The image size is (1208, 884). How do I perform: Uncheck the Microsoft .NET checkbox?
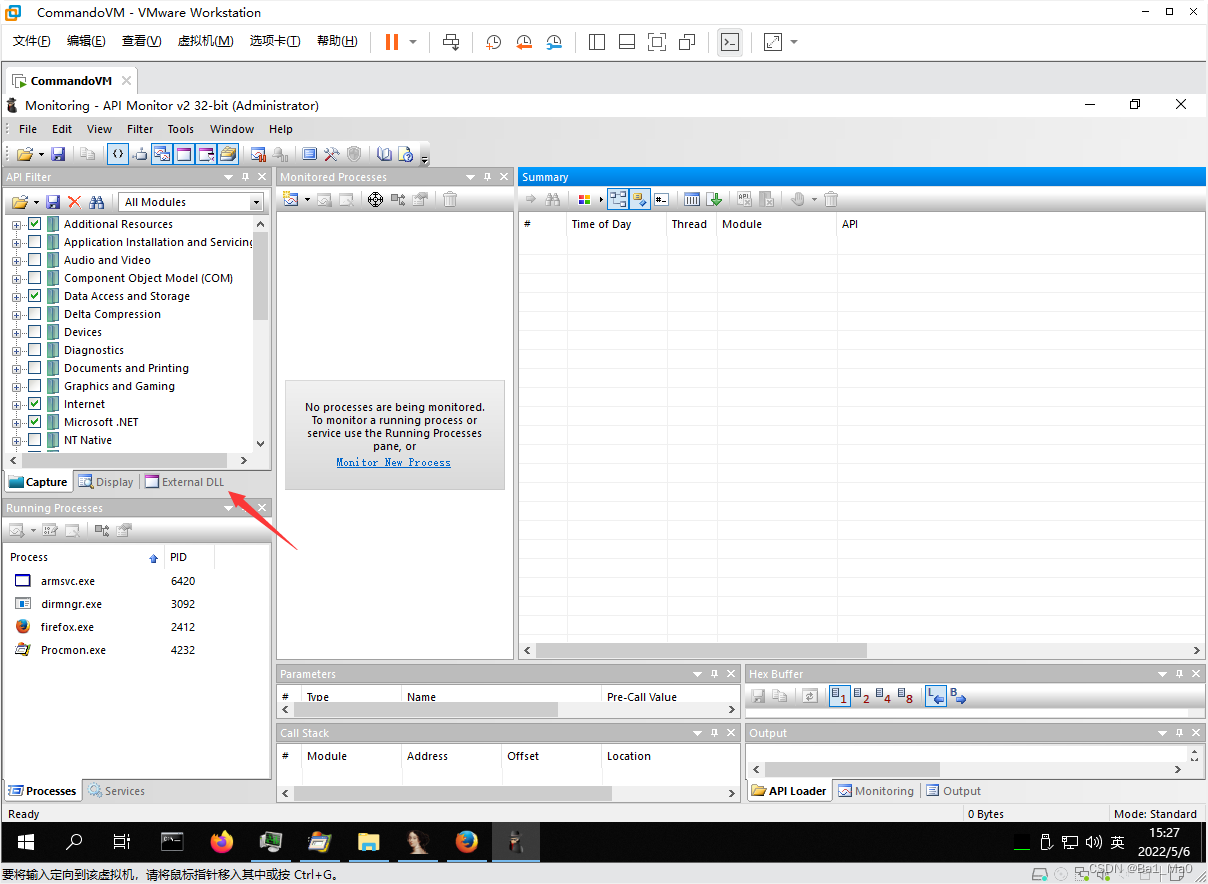click(x=35, y=422)
